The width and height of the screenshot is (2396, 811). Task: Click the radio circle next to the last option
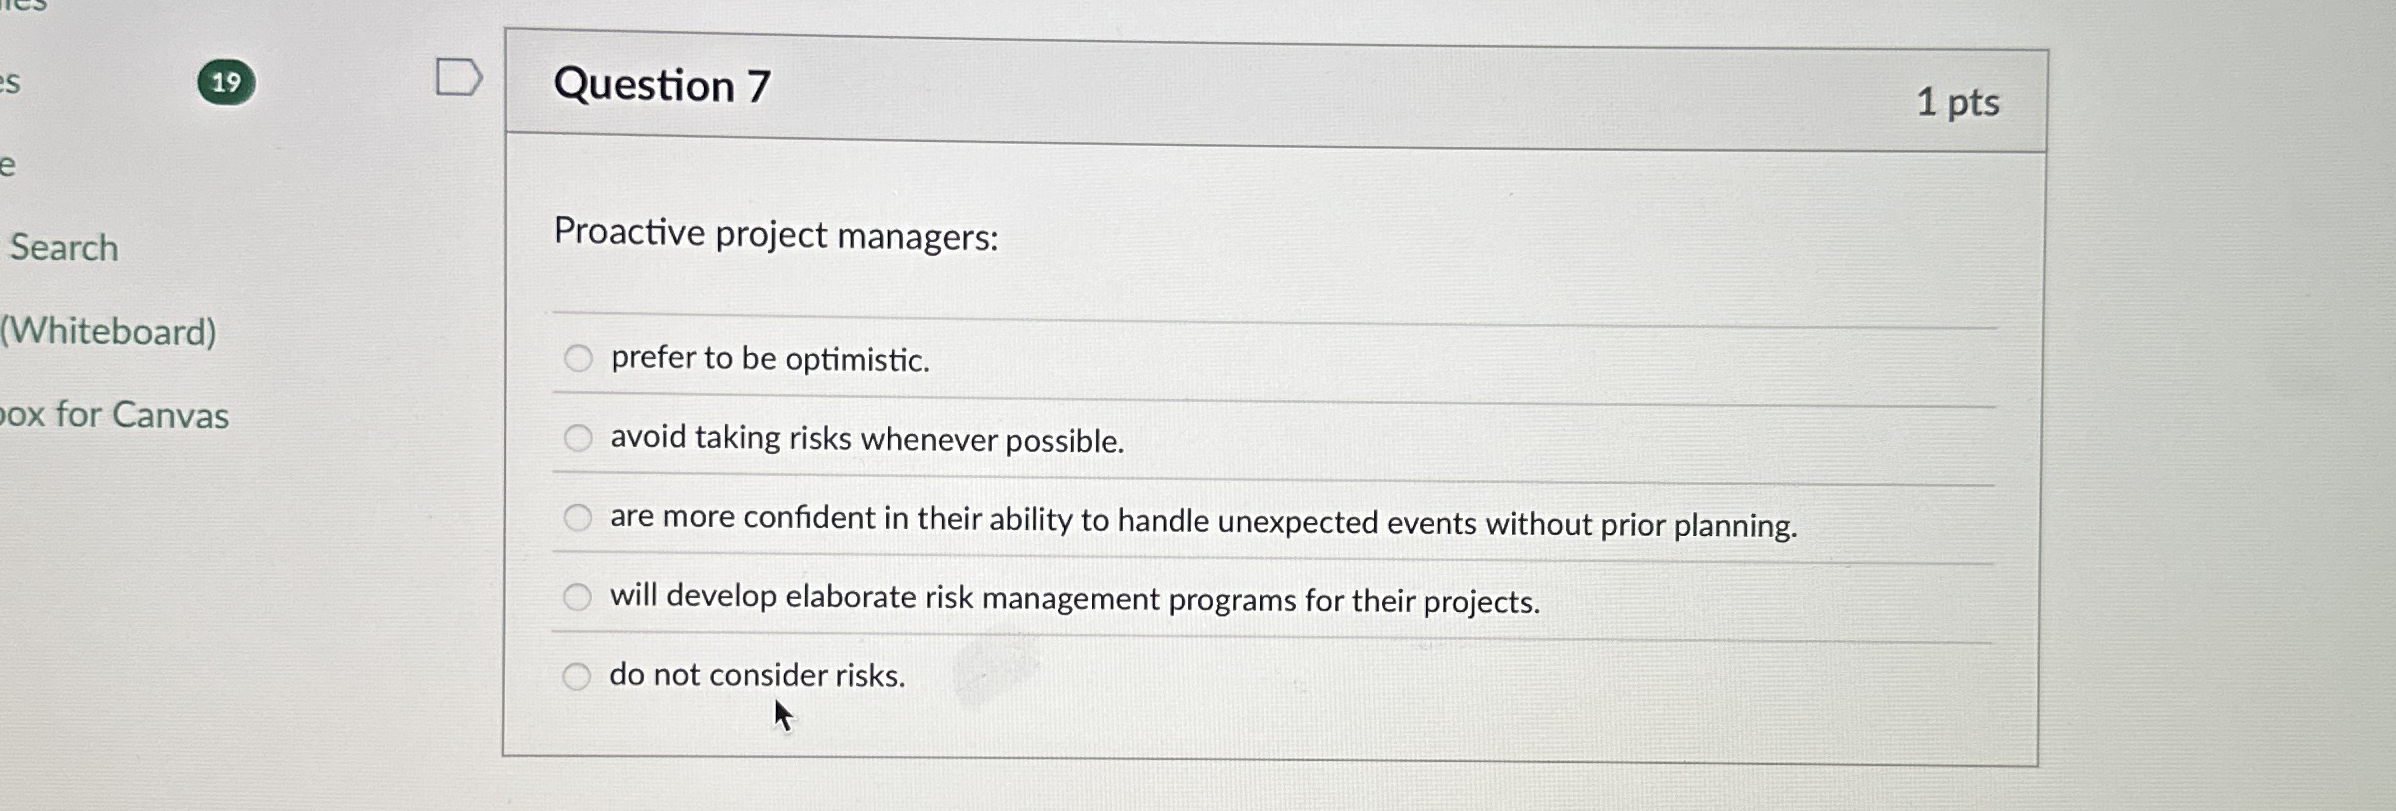(x=578, y=676)
